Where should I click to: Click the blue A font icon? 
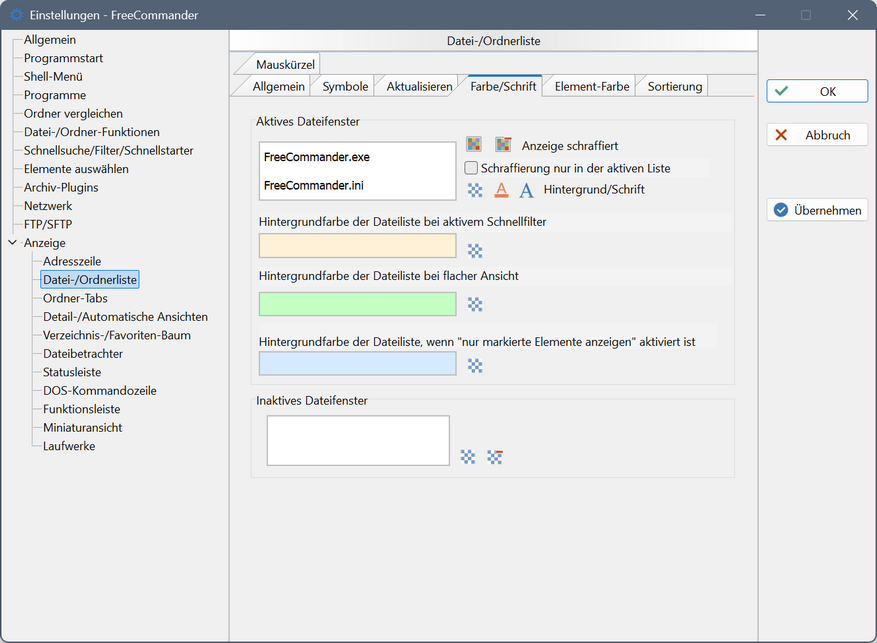[526, 190]
